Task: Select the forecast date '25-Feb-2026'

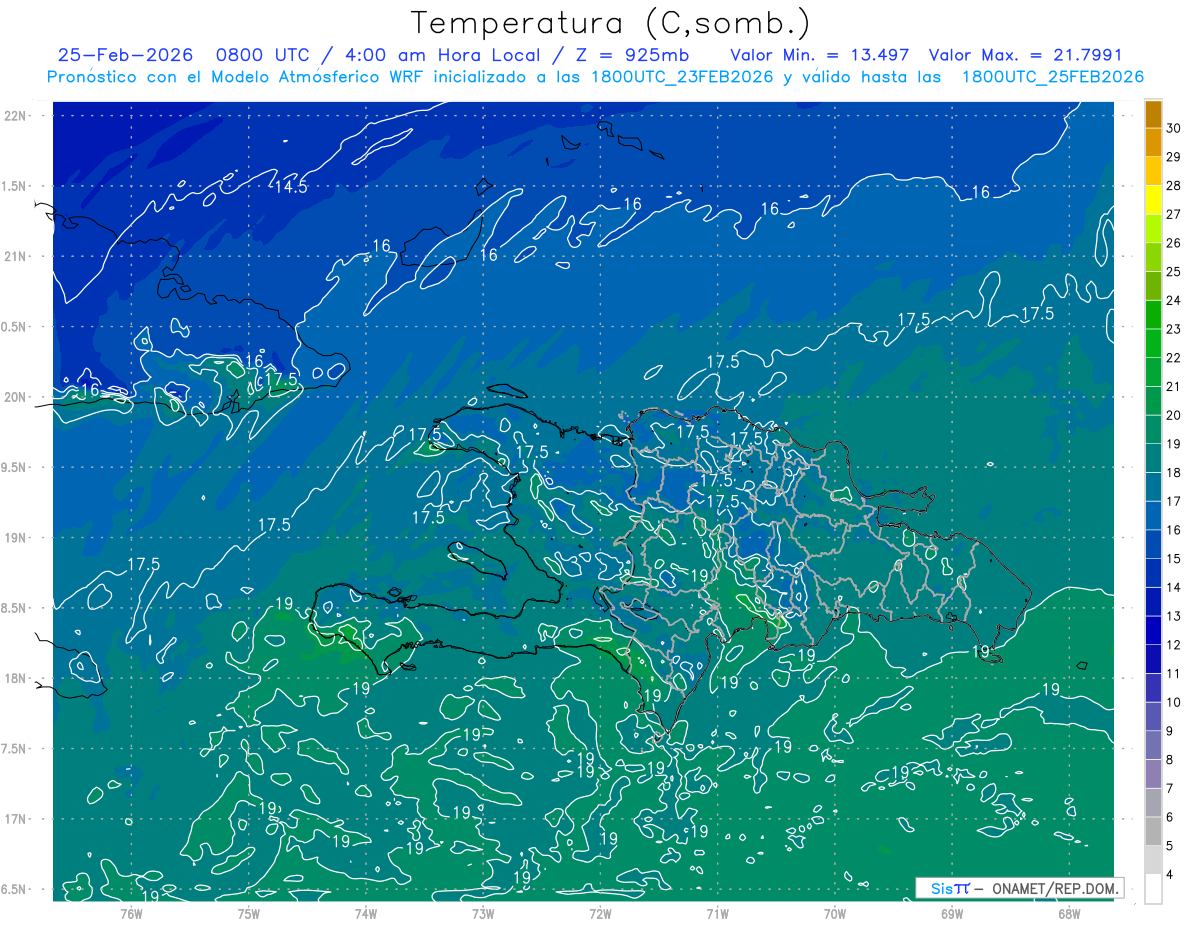Action: 126,55
